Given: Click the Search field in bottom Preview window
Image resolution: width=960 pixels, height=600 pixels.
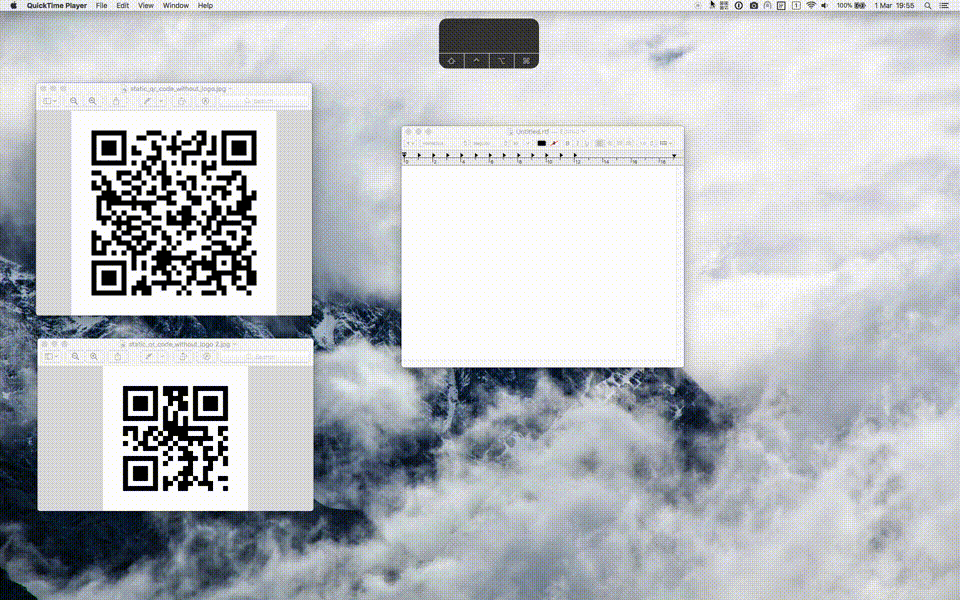Looking at the screenshot, I should point(265,356).
